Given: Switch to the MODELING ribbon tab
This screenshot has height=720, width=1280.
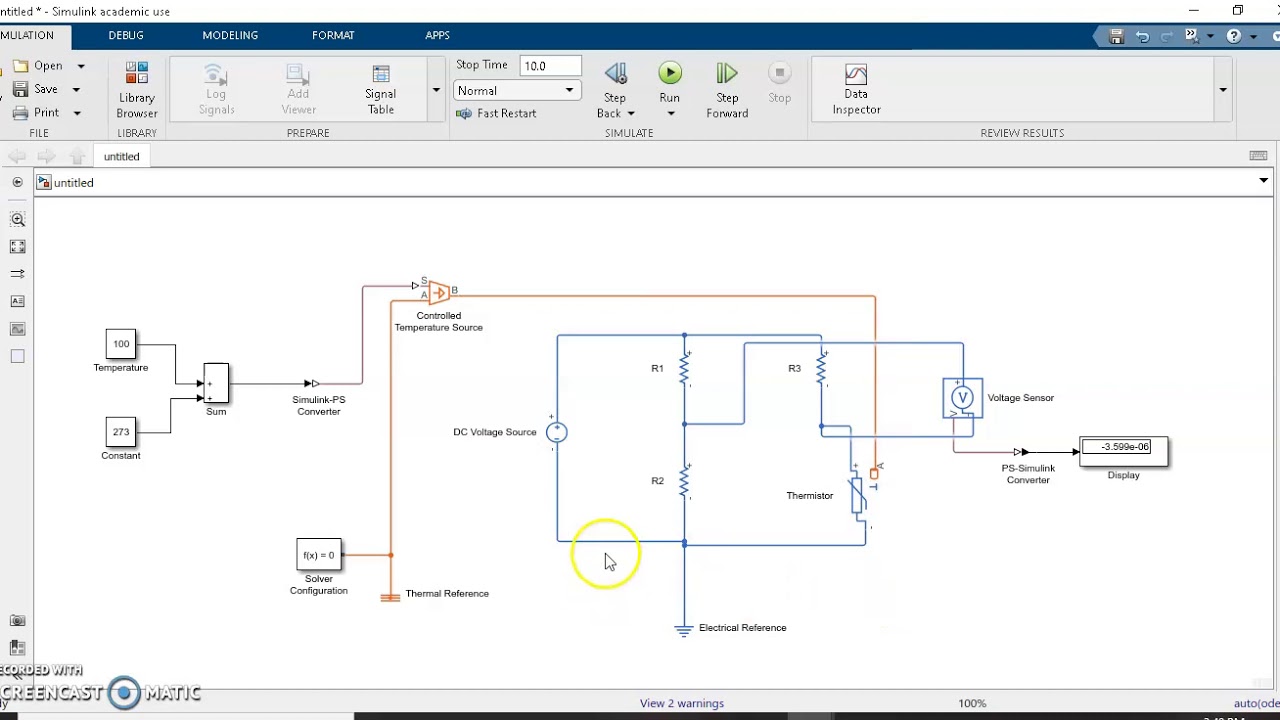Looking at the screenshot, I should click(230, 35).
